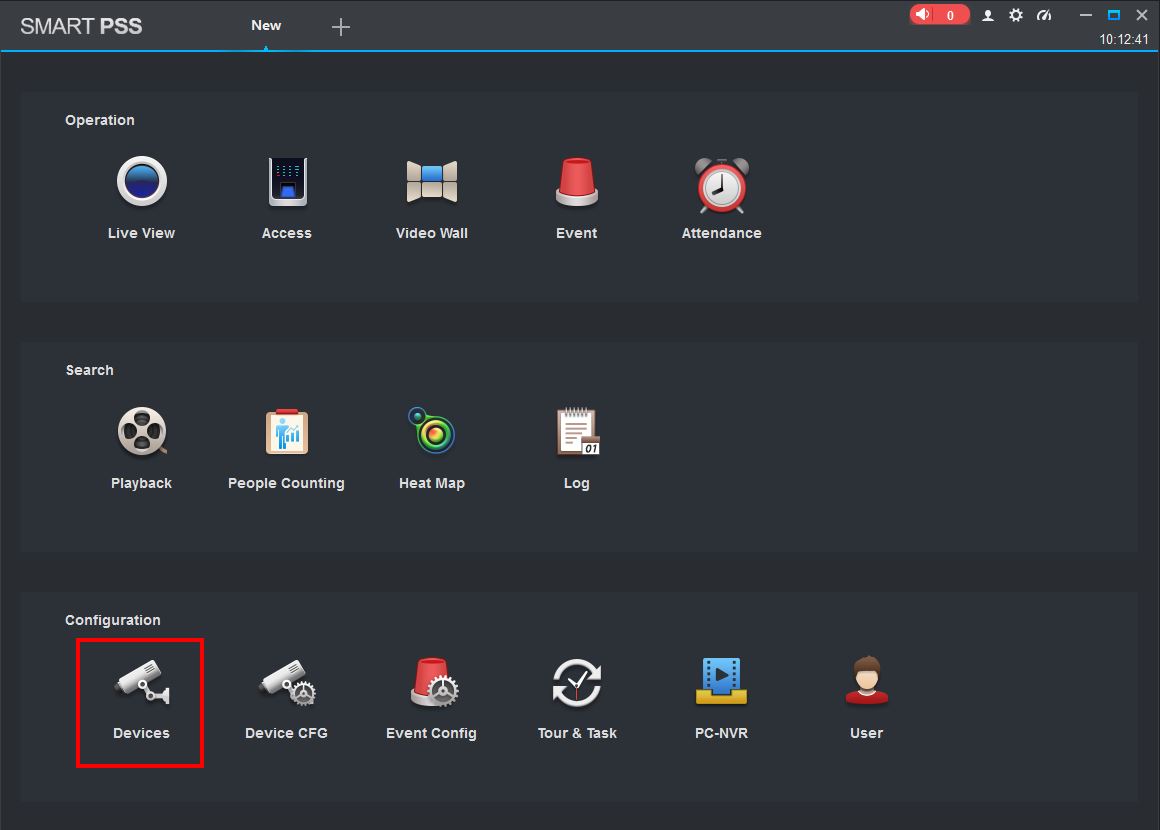Minimize the SMART PSS window

click(x=1086, y=15)
